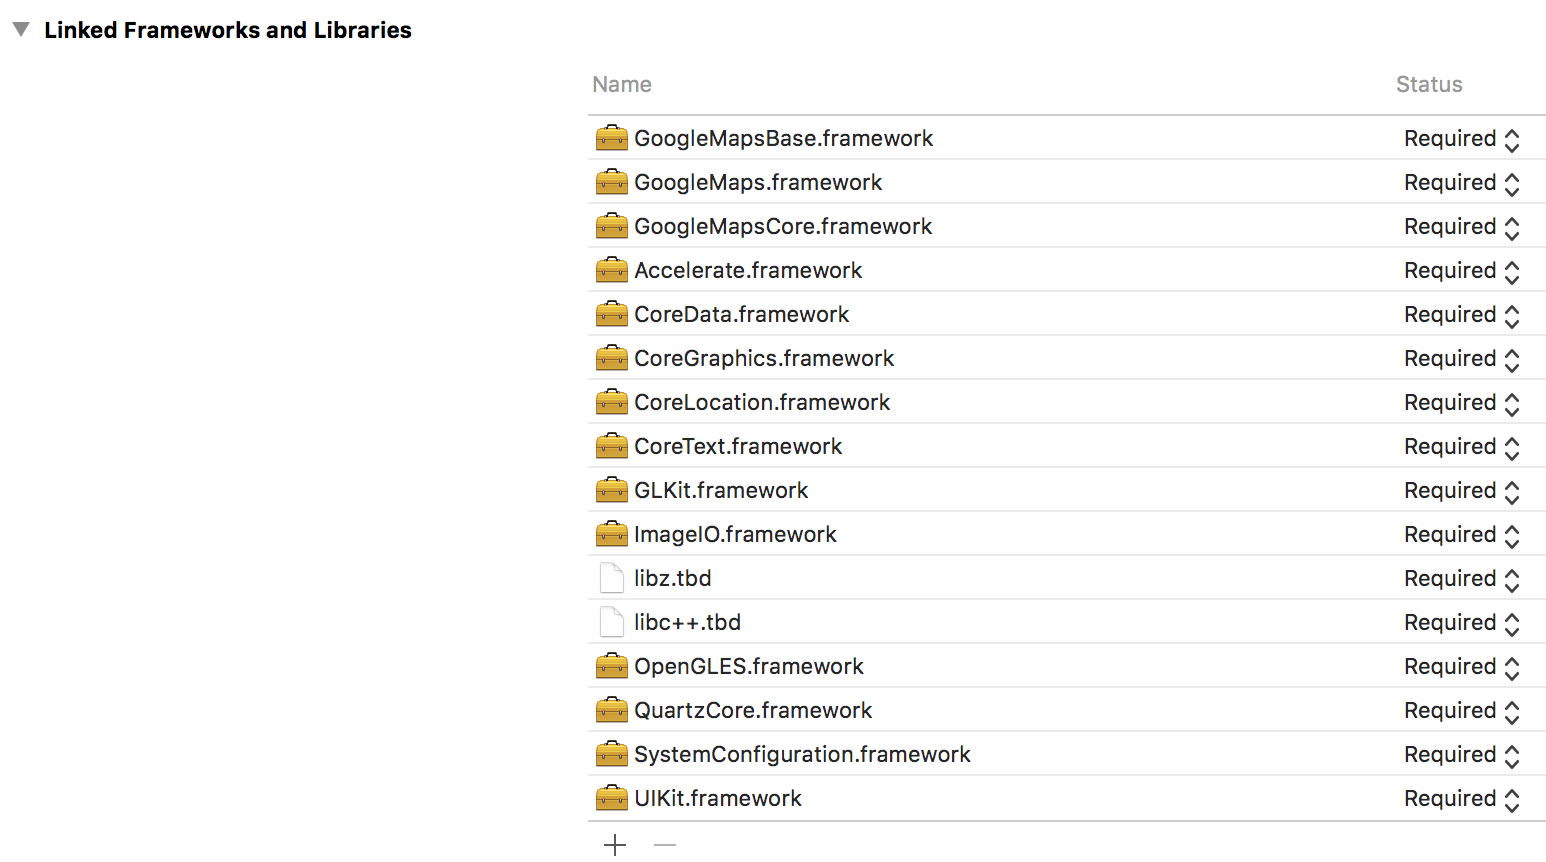Open status stepper for SystemConfiguration.framework
The height and width of the screenshot is (862, 1546).
[x=1511, y=756]
